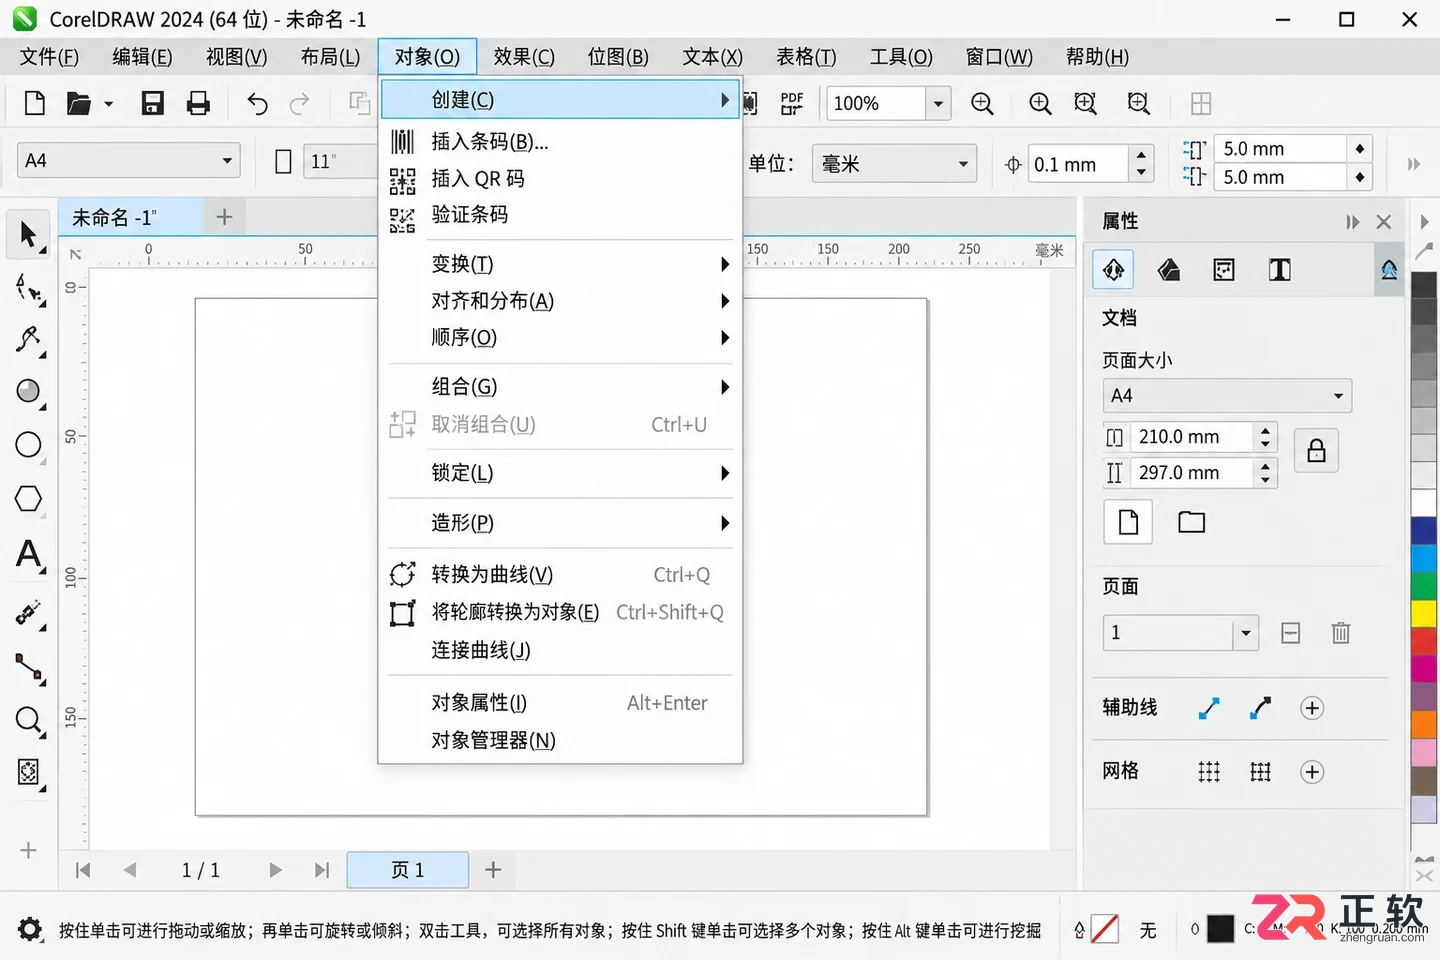Click the portrait page icon in the Properties panel
The width and height of the screenshot is (1440, 960).
pos(1128,522)
